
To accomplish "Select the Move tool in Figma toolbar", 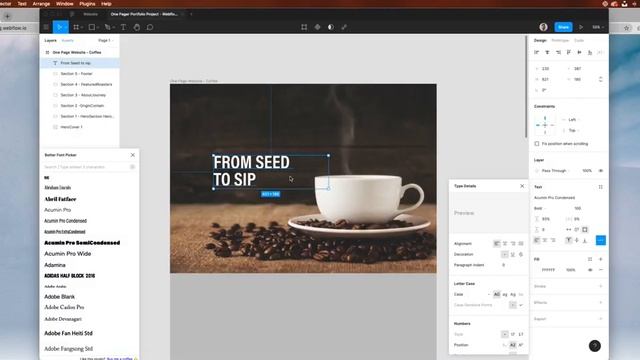I will click(x=60, y=27).
